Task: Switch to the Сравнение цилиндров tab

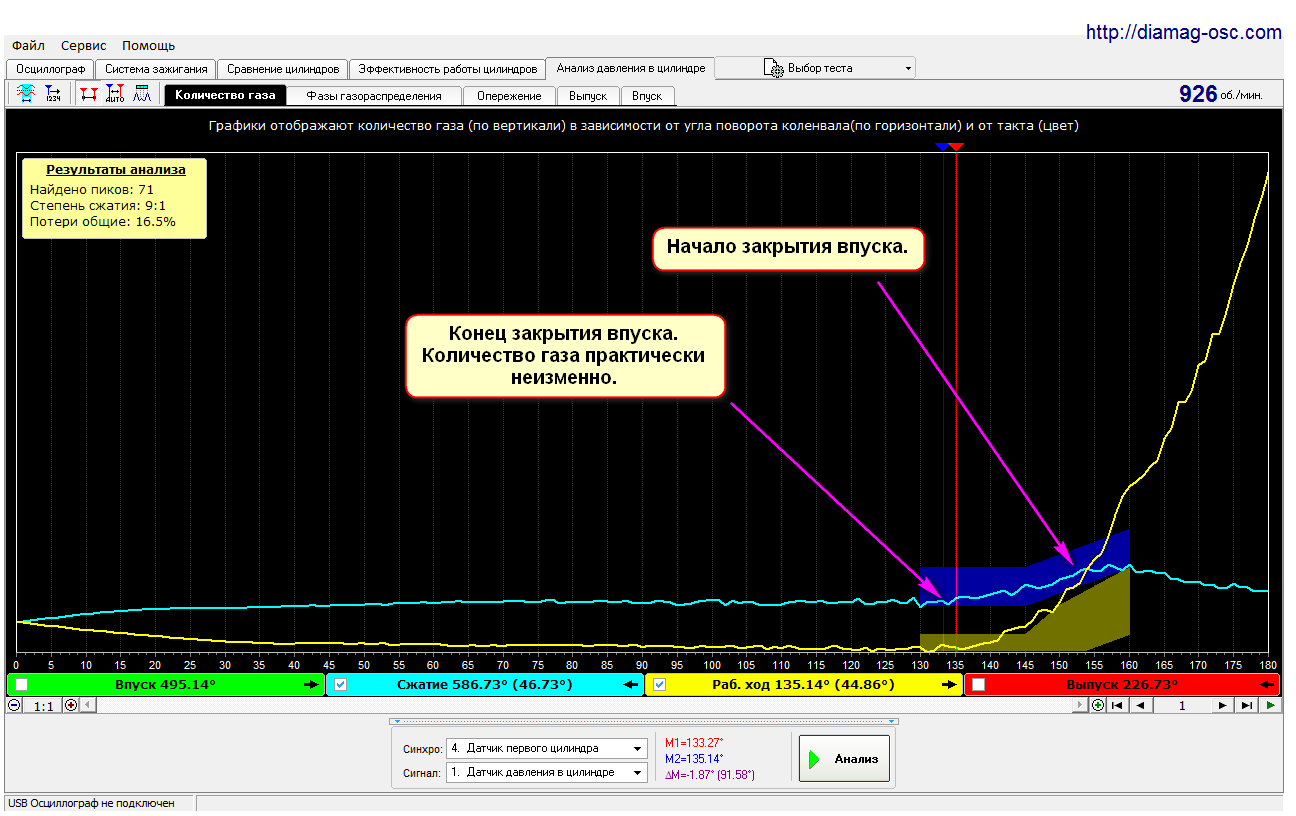Action: coord(283,69)
